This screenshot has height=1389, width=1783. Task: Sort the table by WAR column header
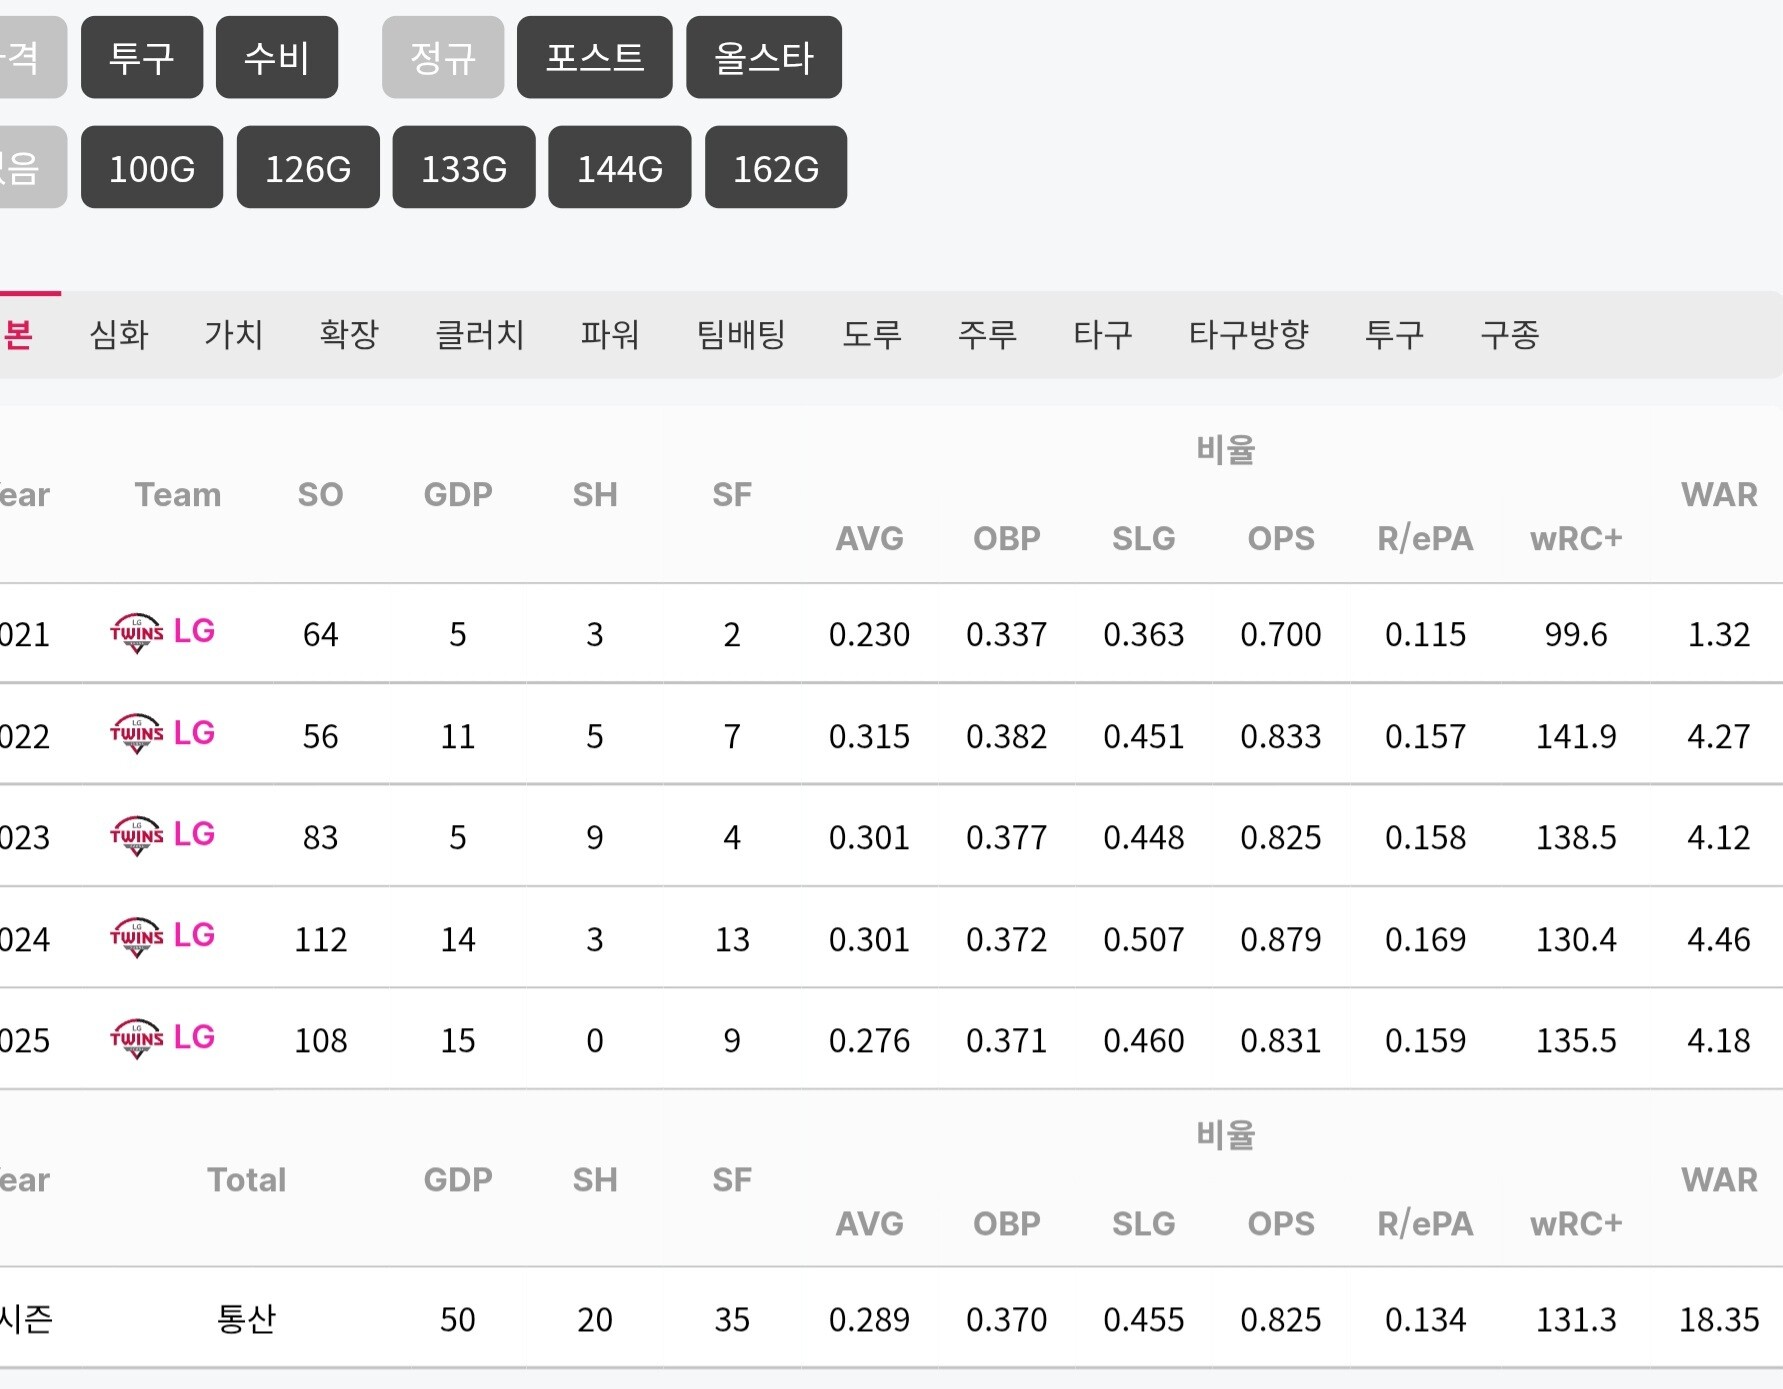pyautogui.click(x=1719, y=494)
